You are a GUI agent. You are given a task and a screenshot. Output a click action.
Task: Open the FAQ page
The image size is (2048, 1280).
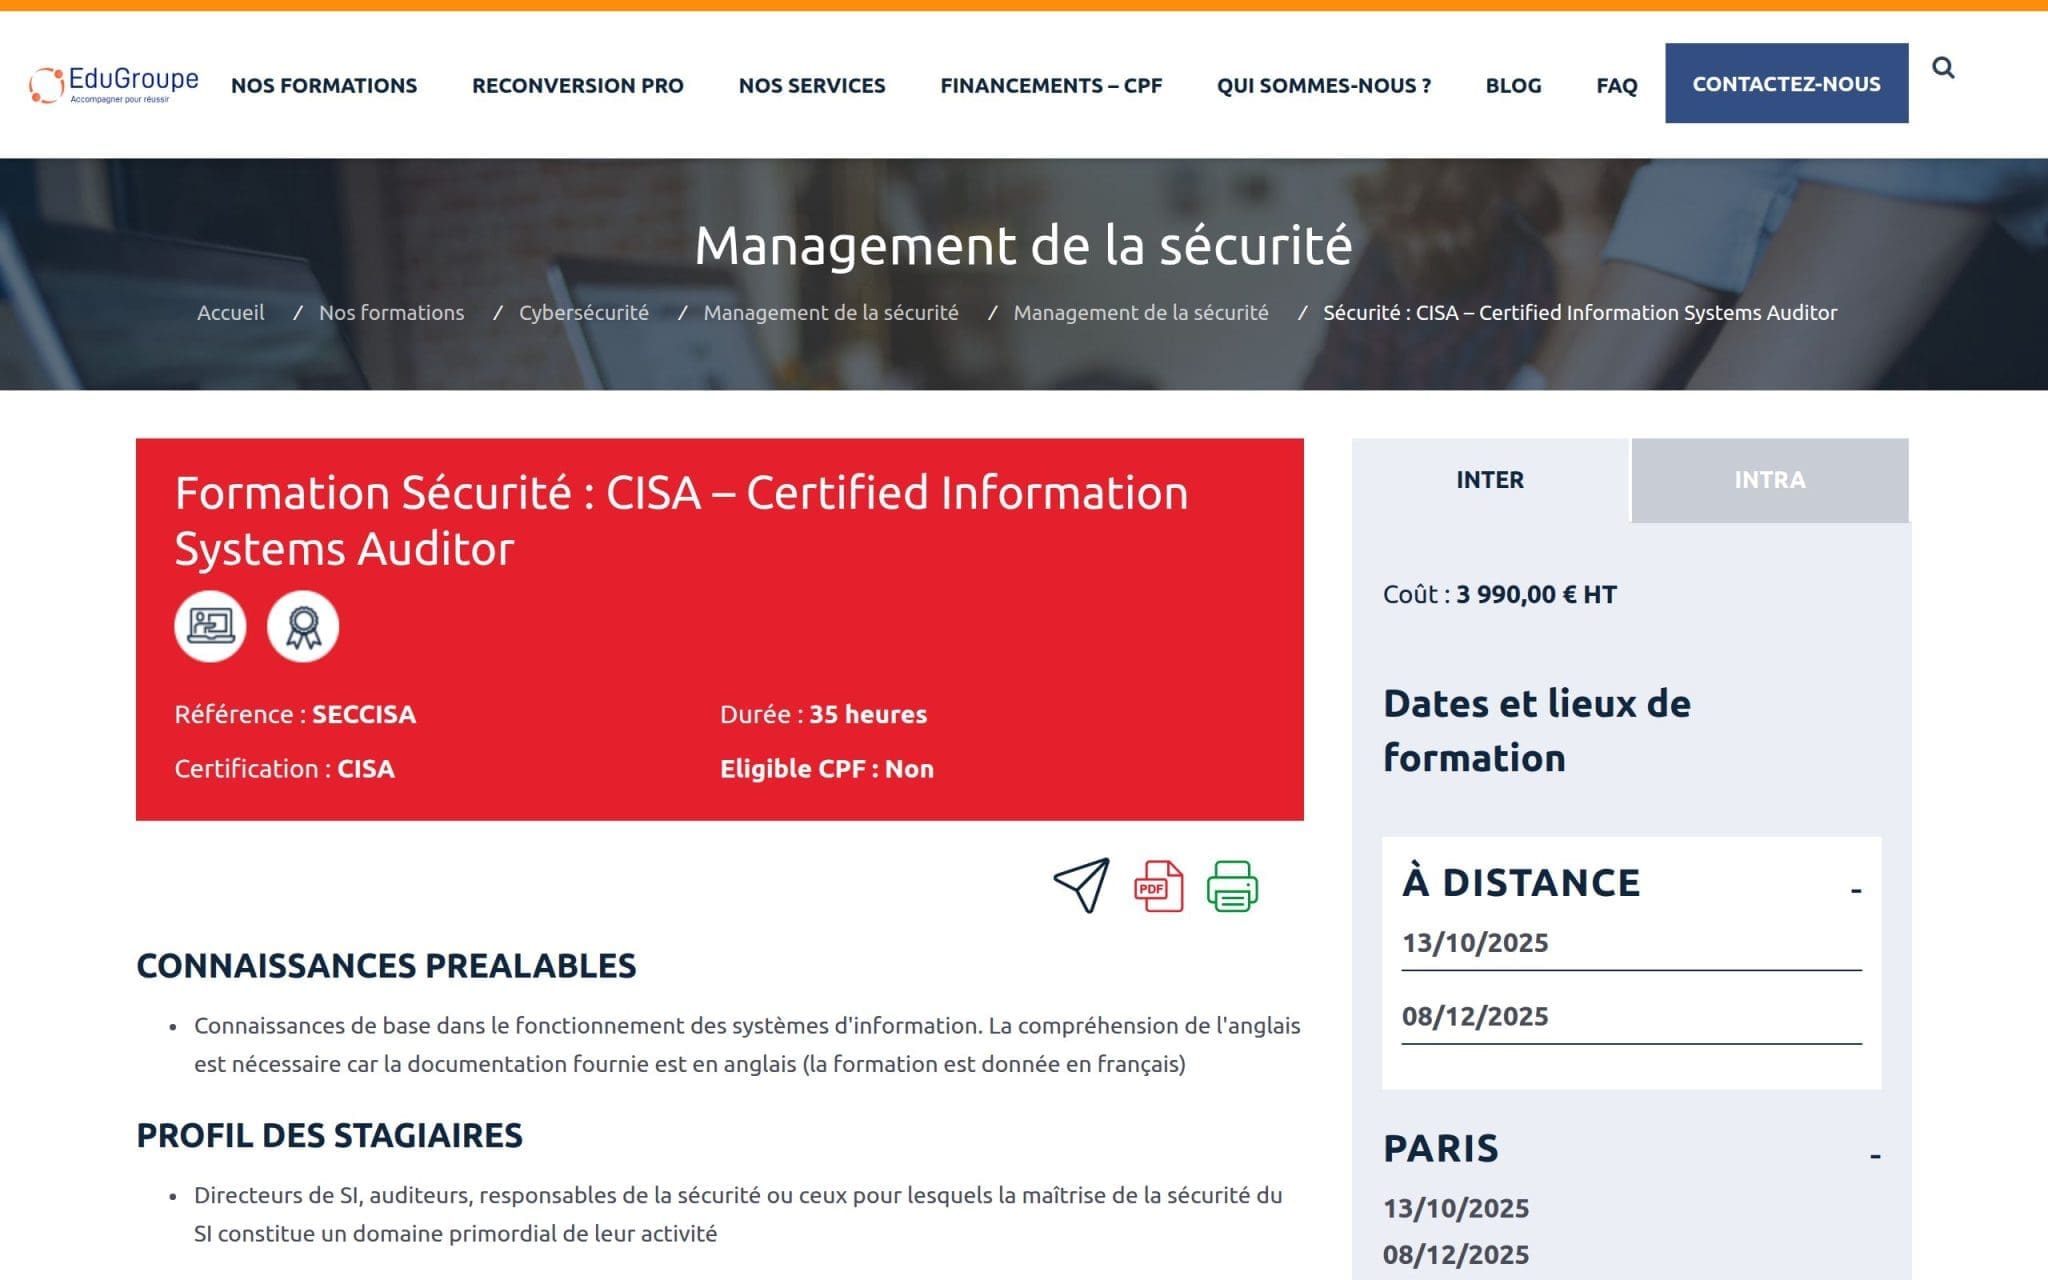(x=1616, y=85)
